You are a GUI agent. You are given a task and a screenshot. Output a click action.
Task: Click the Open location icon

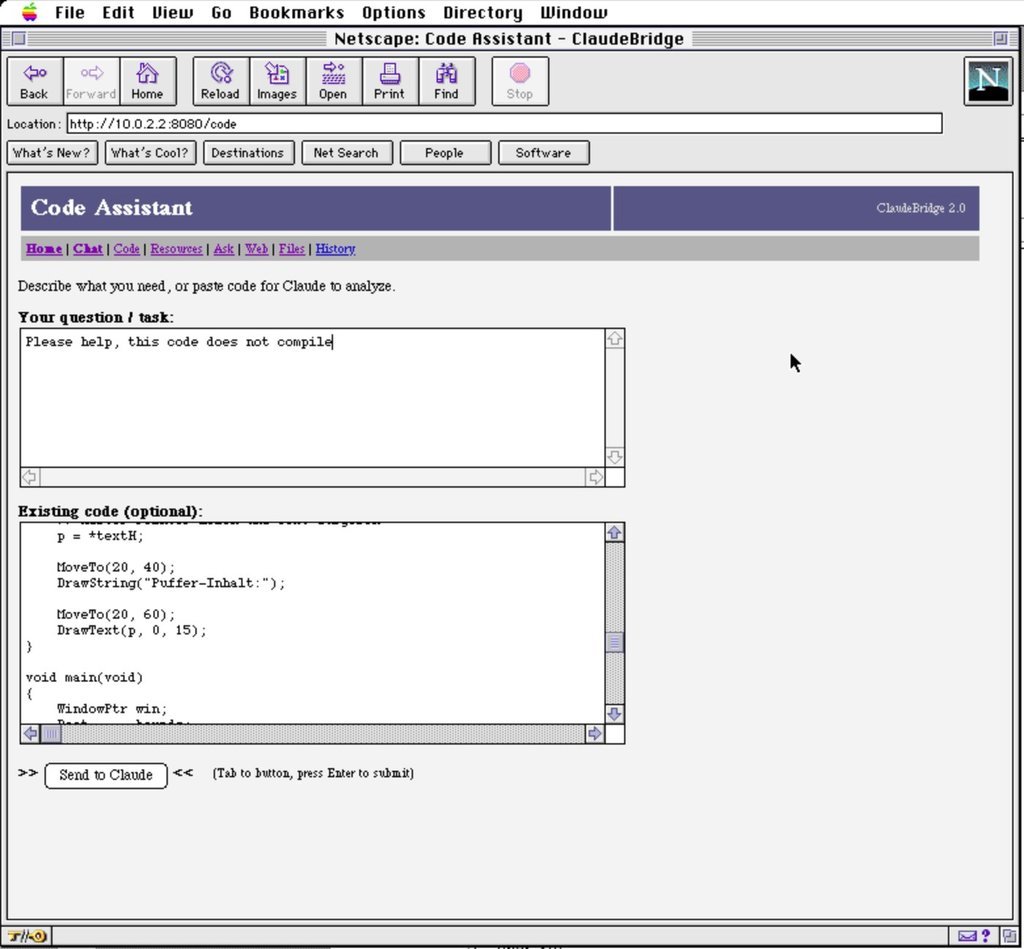click(333, 81)
